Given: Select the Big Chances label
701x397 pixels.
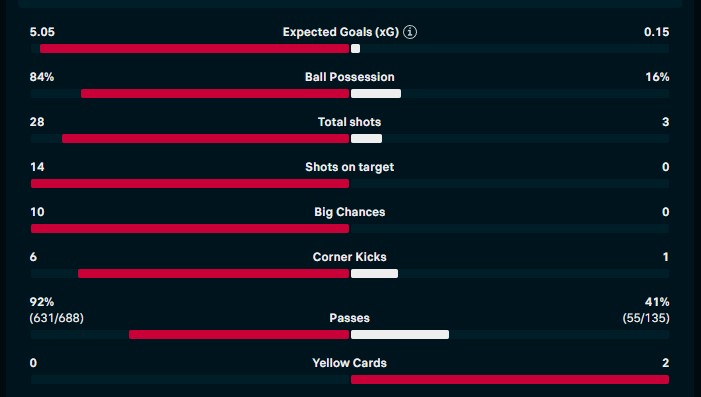Looking at the screenshot, I should click(350, 212).
